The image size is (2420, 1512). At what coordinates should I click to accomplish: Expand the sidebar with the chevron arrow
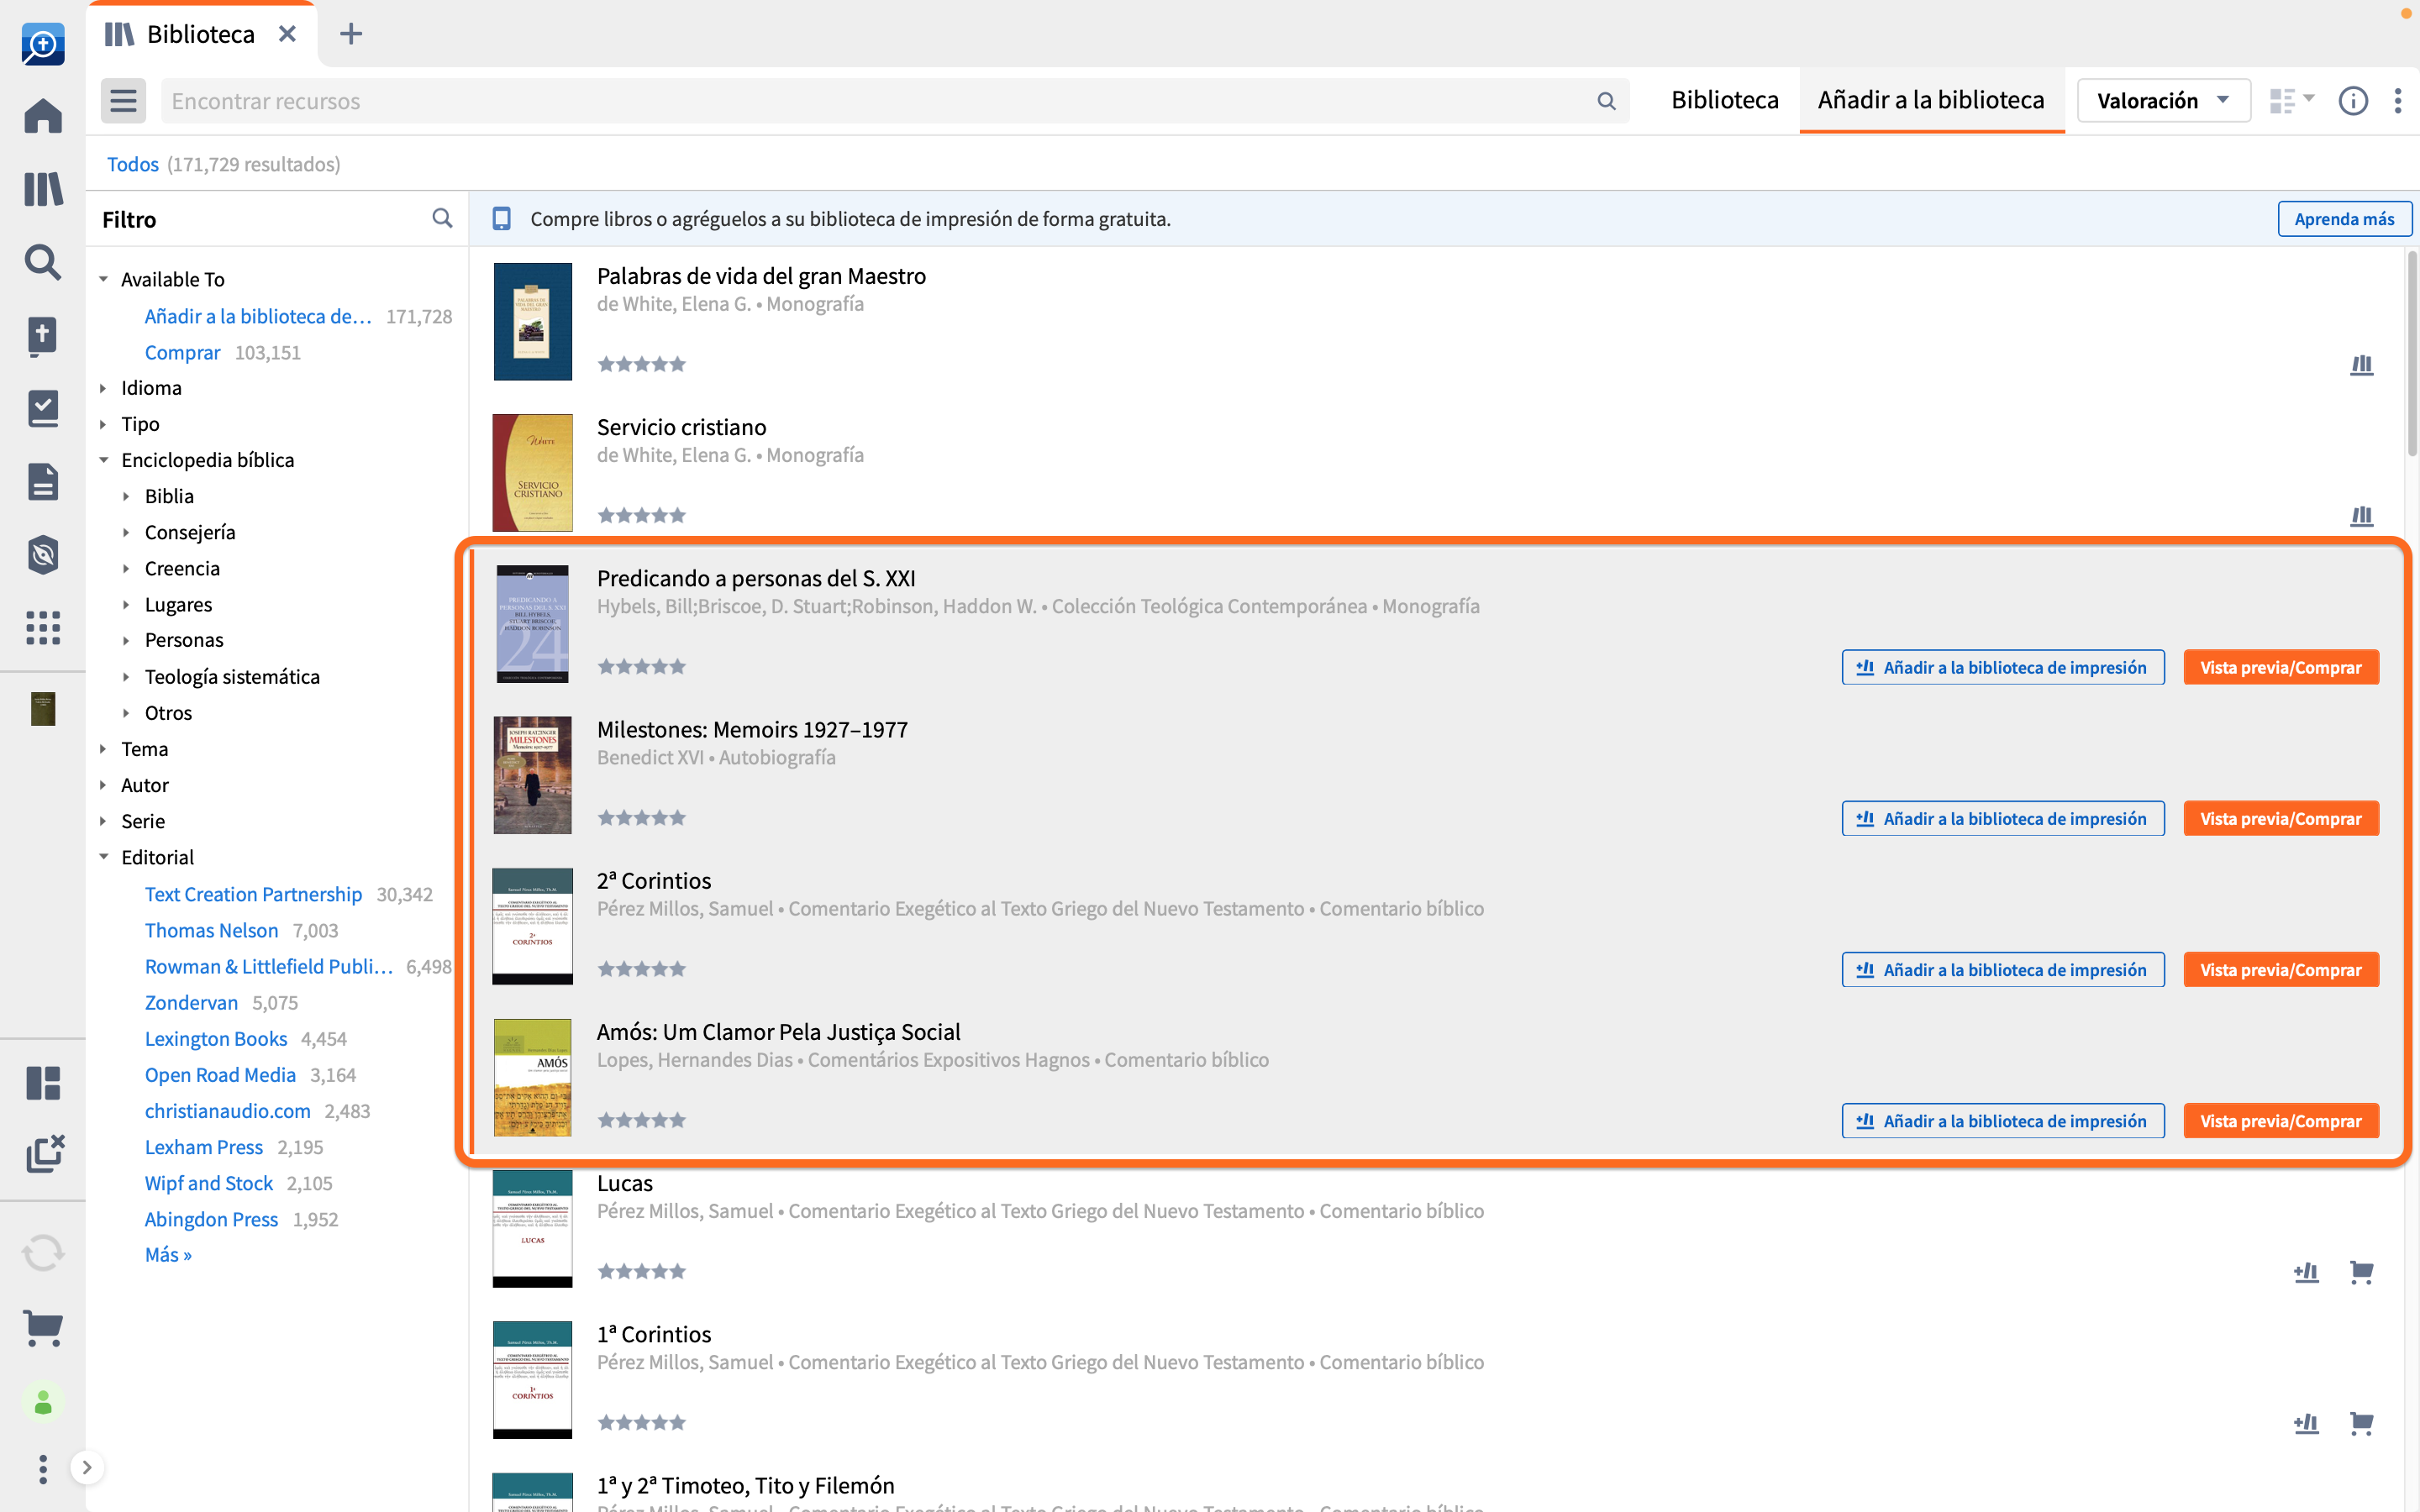click(x=87, y=1468)
